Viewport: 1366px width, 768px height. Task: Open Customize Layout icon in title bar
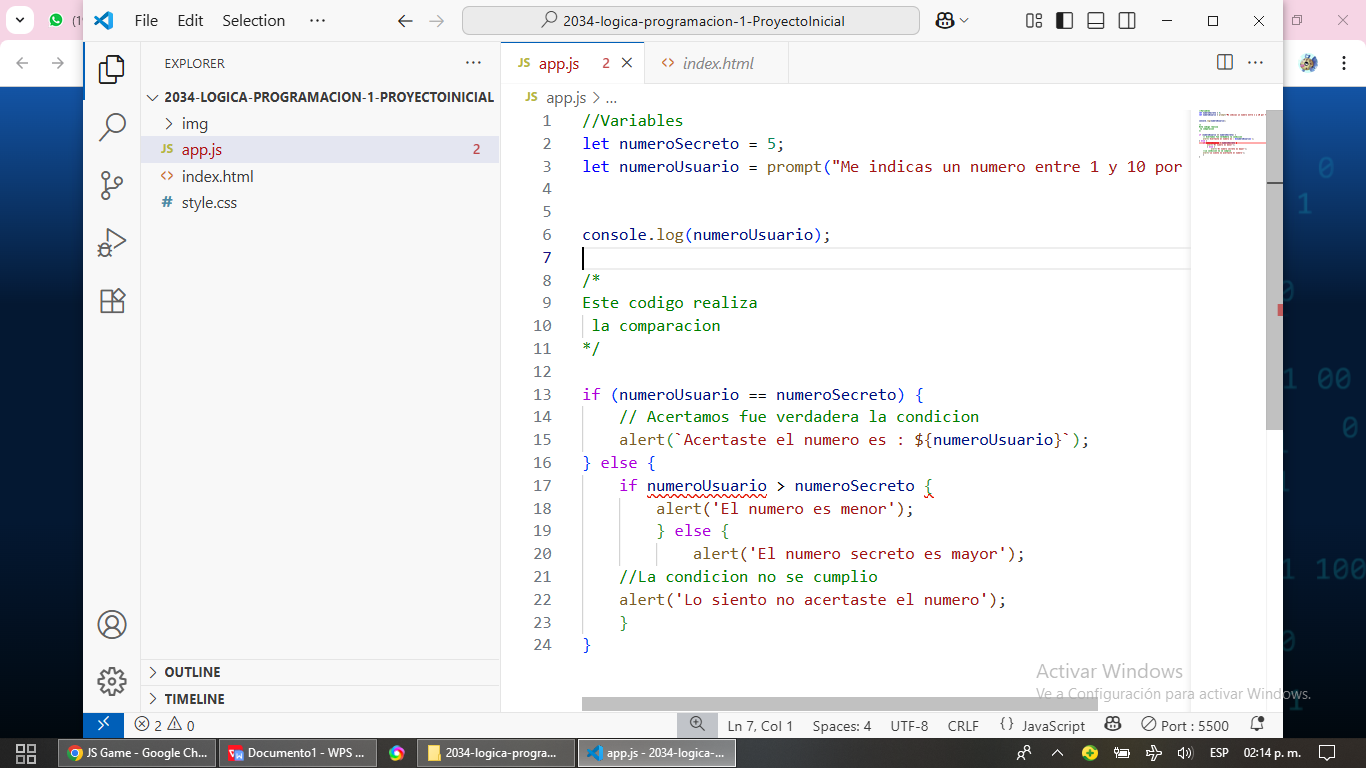[x=1034, y=21]
